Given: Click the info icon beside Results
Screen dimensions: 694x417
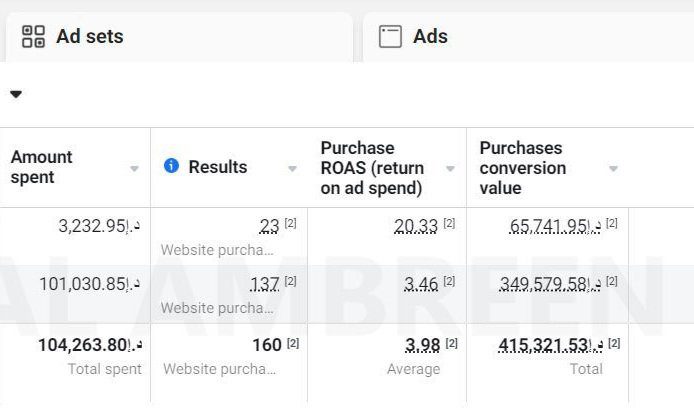Looking at the screenshot, I should (171, 166).
